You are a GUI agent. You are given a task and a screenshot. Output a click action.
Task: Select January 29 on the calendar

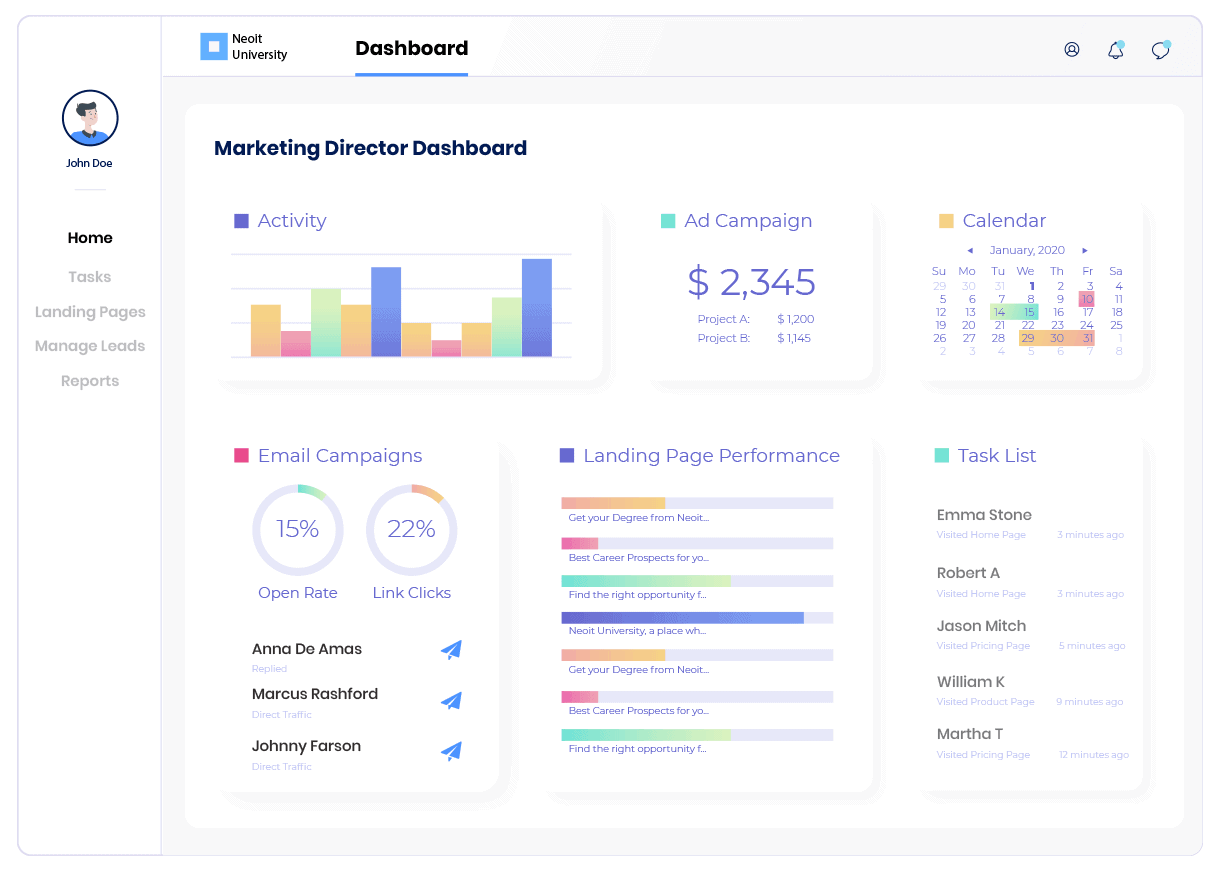[x=1027, y=338]
